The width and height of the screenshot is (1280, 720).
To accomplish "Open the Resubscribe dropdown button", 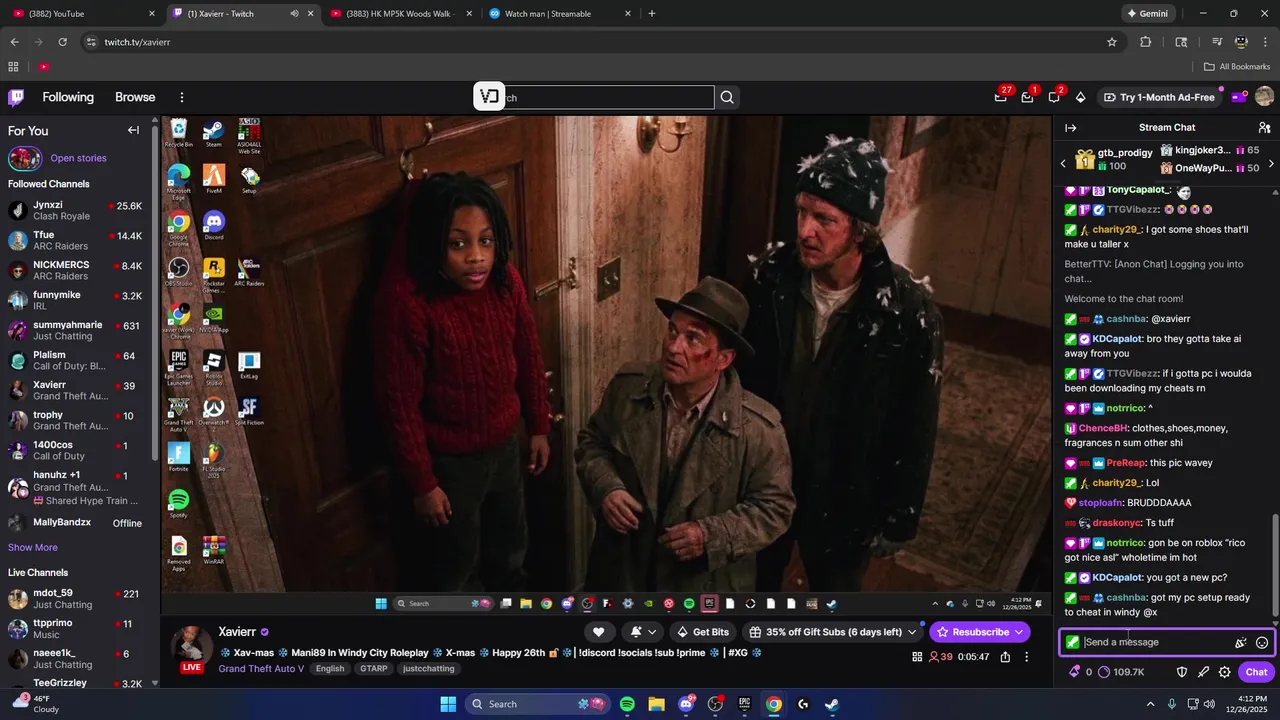I will pos(980,632).
